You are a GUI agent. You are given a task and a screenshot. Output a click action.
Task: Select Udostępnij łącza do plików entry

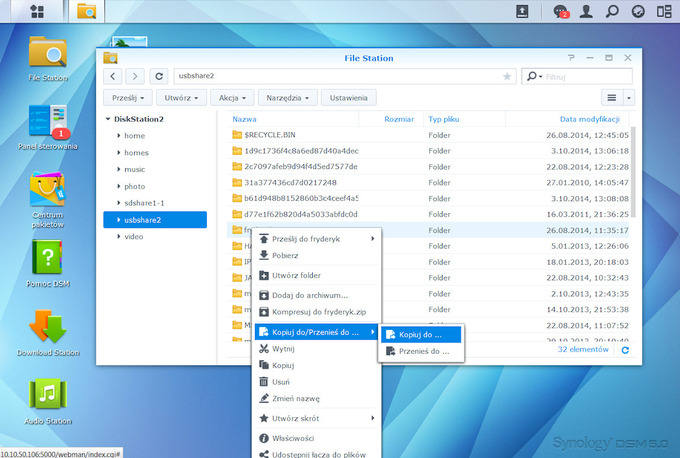(317, 454)
